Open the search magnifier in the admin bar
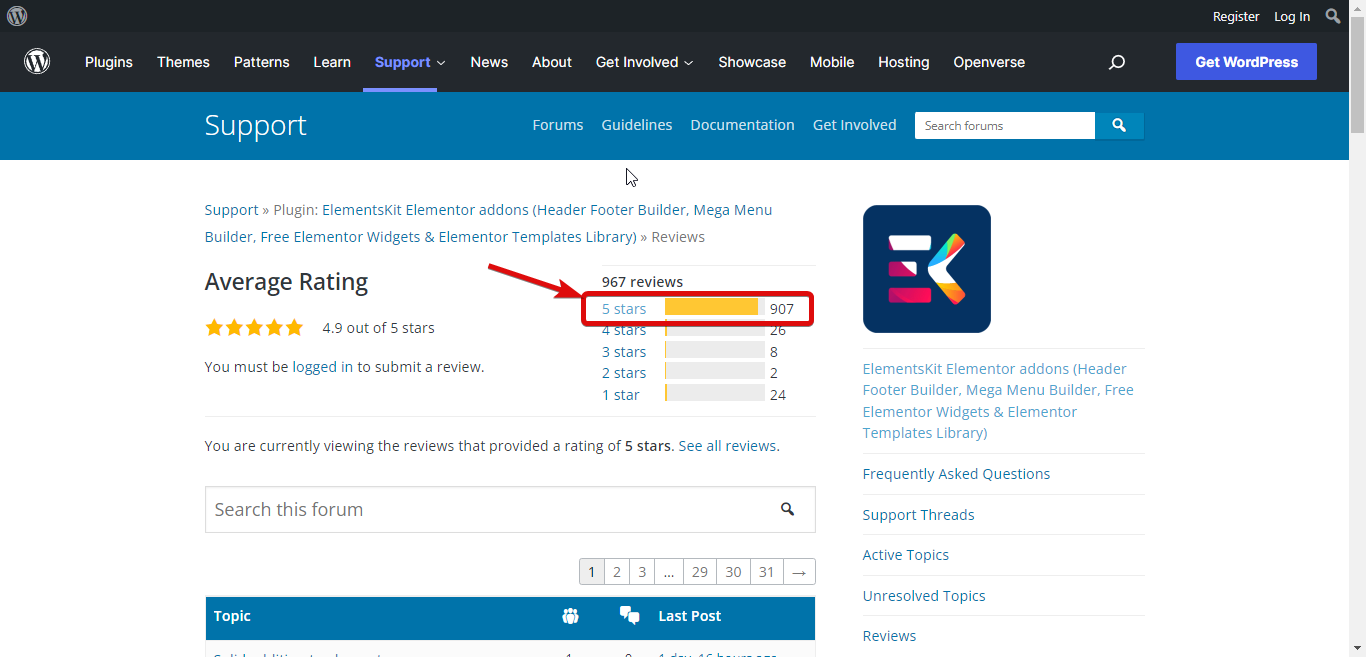This screenshot has width=1366, height=657. pos(1333,16)
